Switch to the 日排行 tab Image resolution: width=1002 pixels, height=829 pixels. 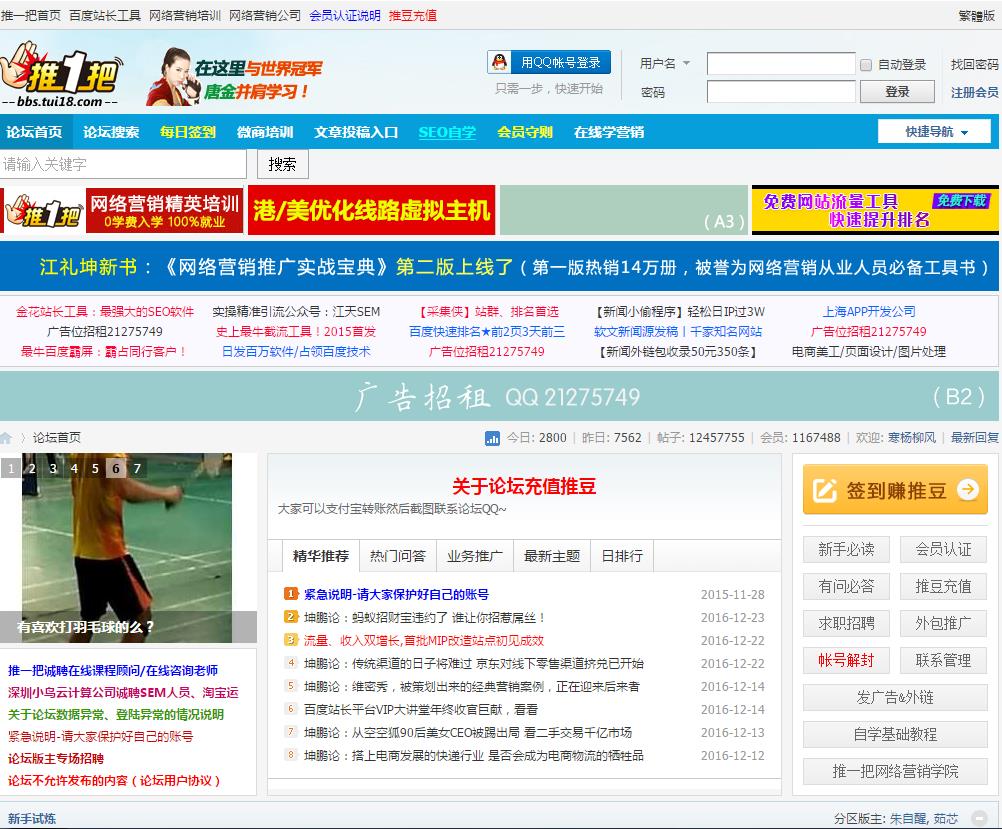[622, 556]
